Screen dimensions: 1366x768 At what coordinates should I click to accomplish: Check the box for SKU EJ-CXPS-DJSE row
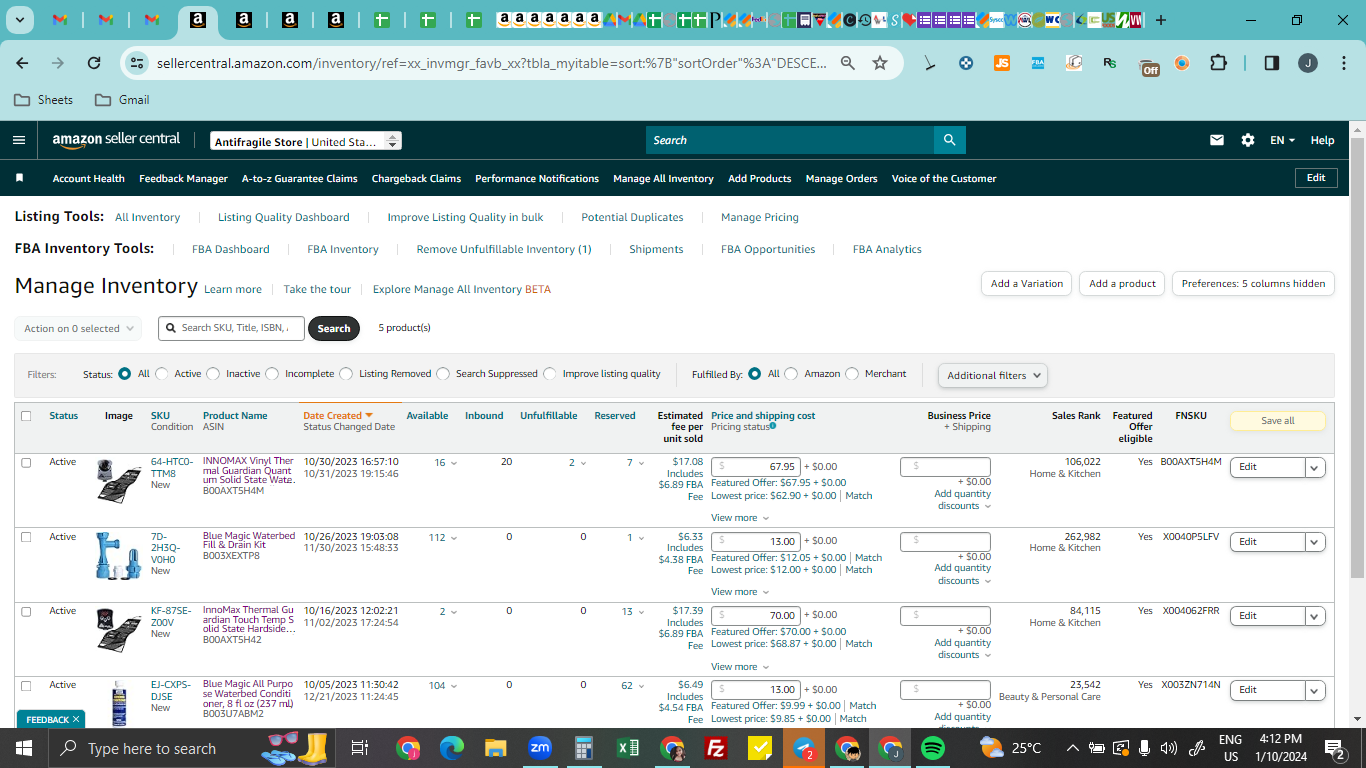[26, 685]
